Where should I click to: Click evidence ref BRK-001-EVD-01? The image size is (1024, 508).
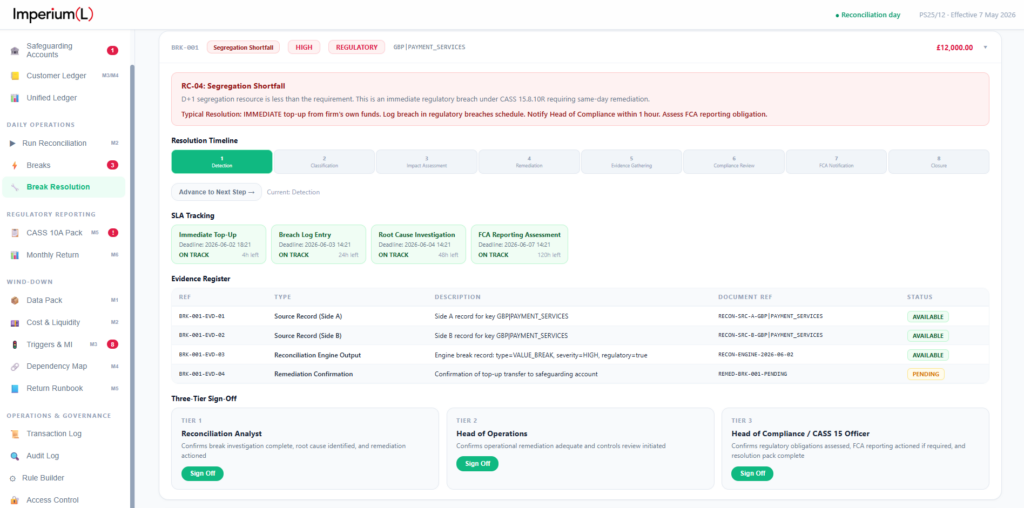tap(202, 316)
